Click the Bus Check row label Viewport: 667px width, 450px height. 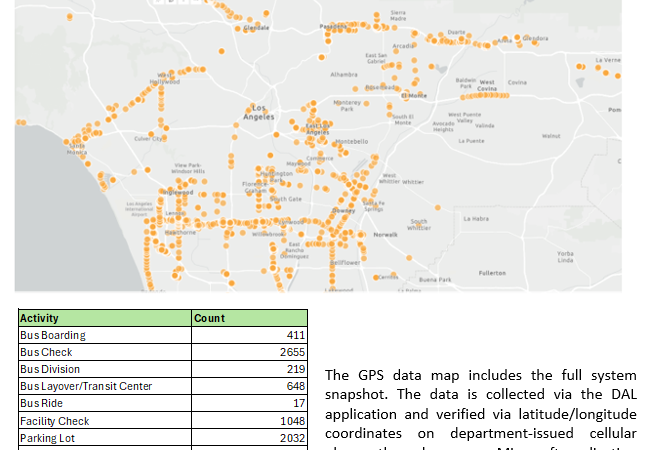click(46, 352)
